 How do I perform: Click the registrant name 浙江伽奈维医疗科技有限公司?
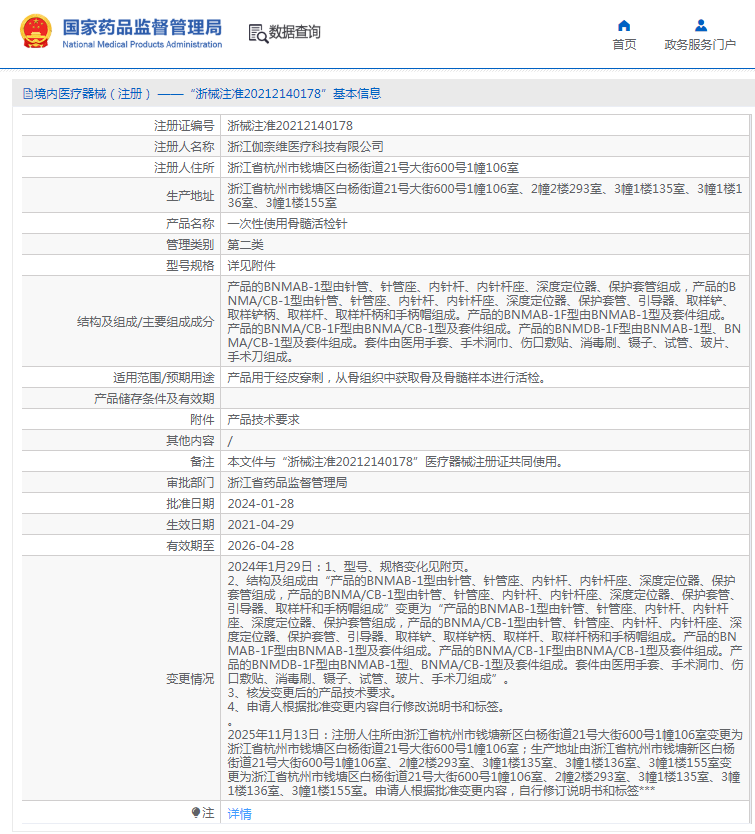coord(305,147)
